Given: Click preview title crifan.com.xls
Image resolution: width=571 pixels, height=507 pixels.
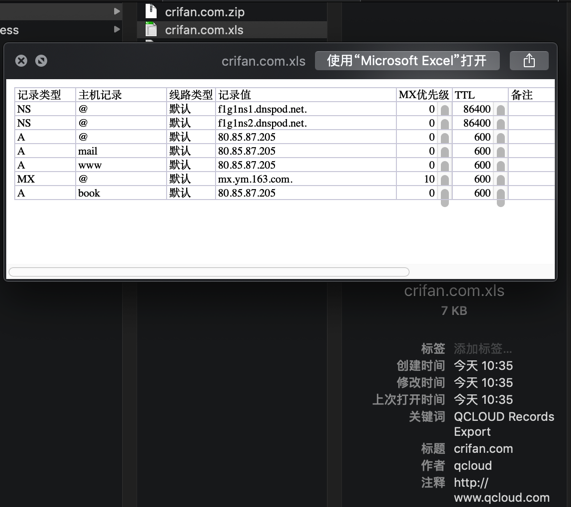Looking at the screenshot, I should (x=263, y=61).
